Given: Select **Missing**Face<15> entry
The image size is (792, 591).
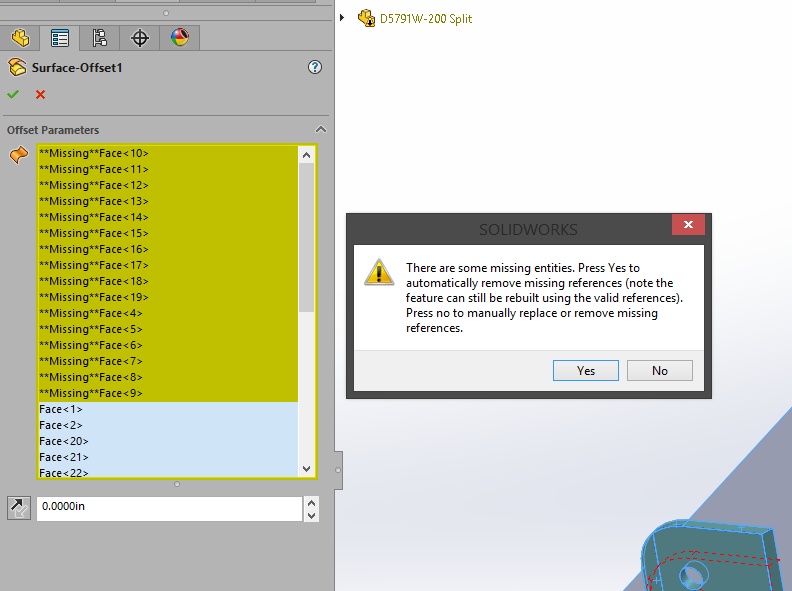Looking at the screenshot, I should 168,233.
